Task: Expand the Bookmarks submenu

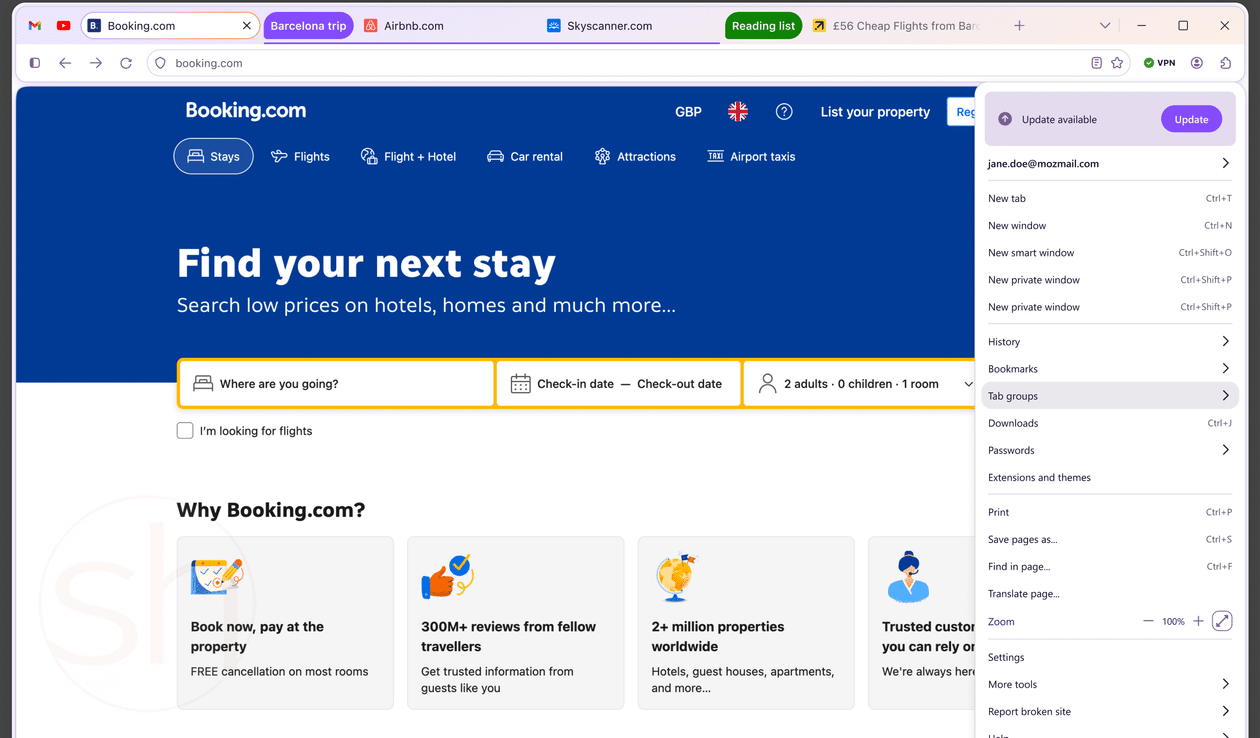Action: 1110,368
